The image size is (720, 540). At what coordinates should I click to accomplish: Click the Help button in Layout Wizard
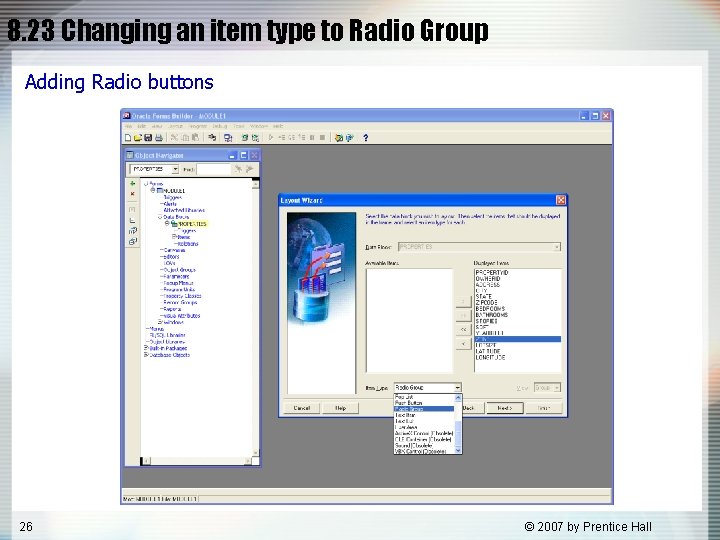tap(340, 408)
